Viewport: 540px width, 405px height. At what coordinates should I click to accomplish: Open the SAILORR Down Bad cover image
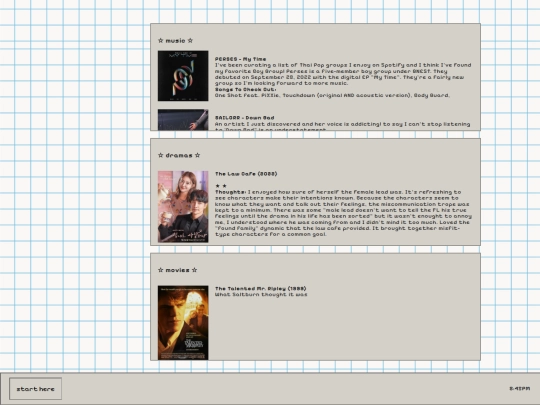[x=183, y=120]
